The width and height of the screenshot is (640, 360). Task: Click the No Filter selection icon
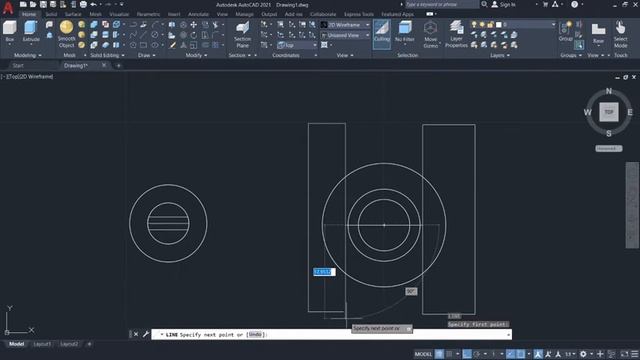click(404, 32)
